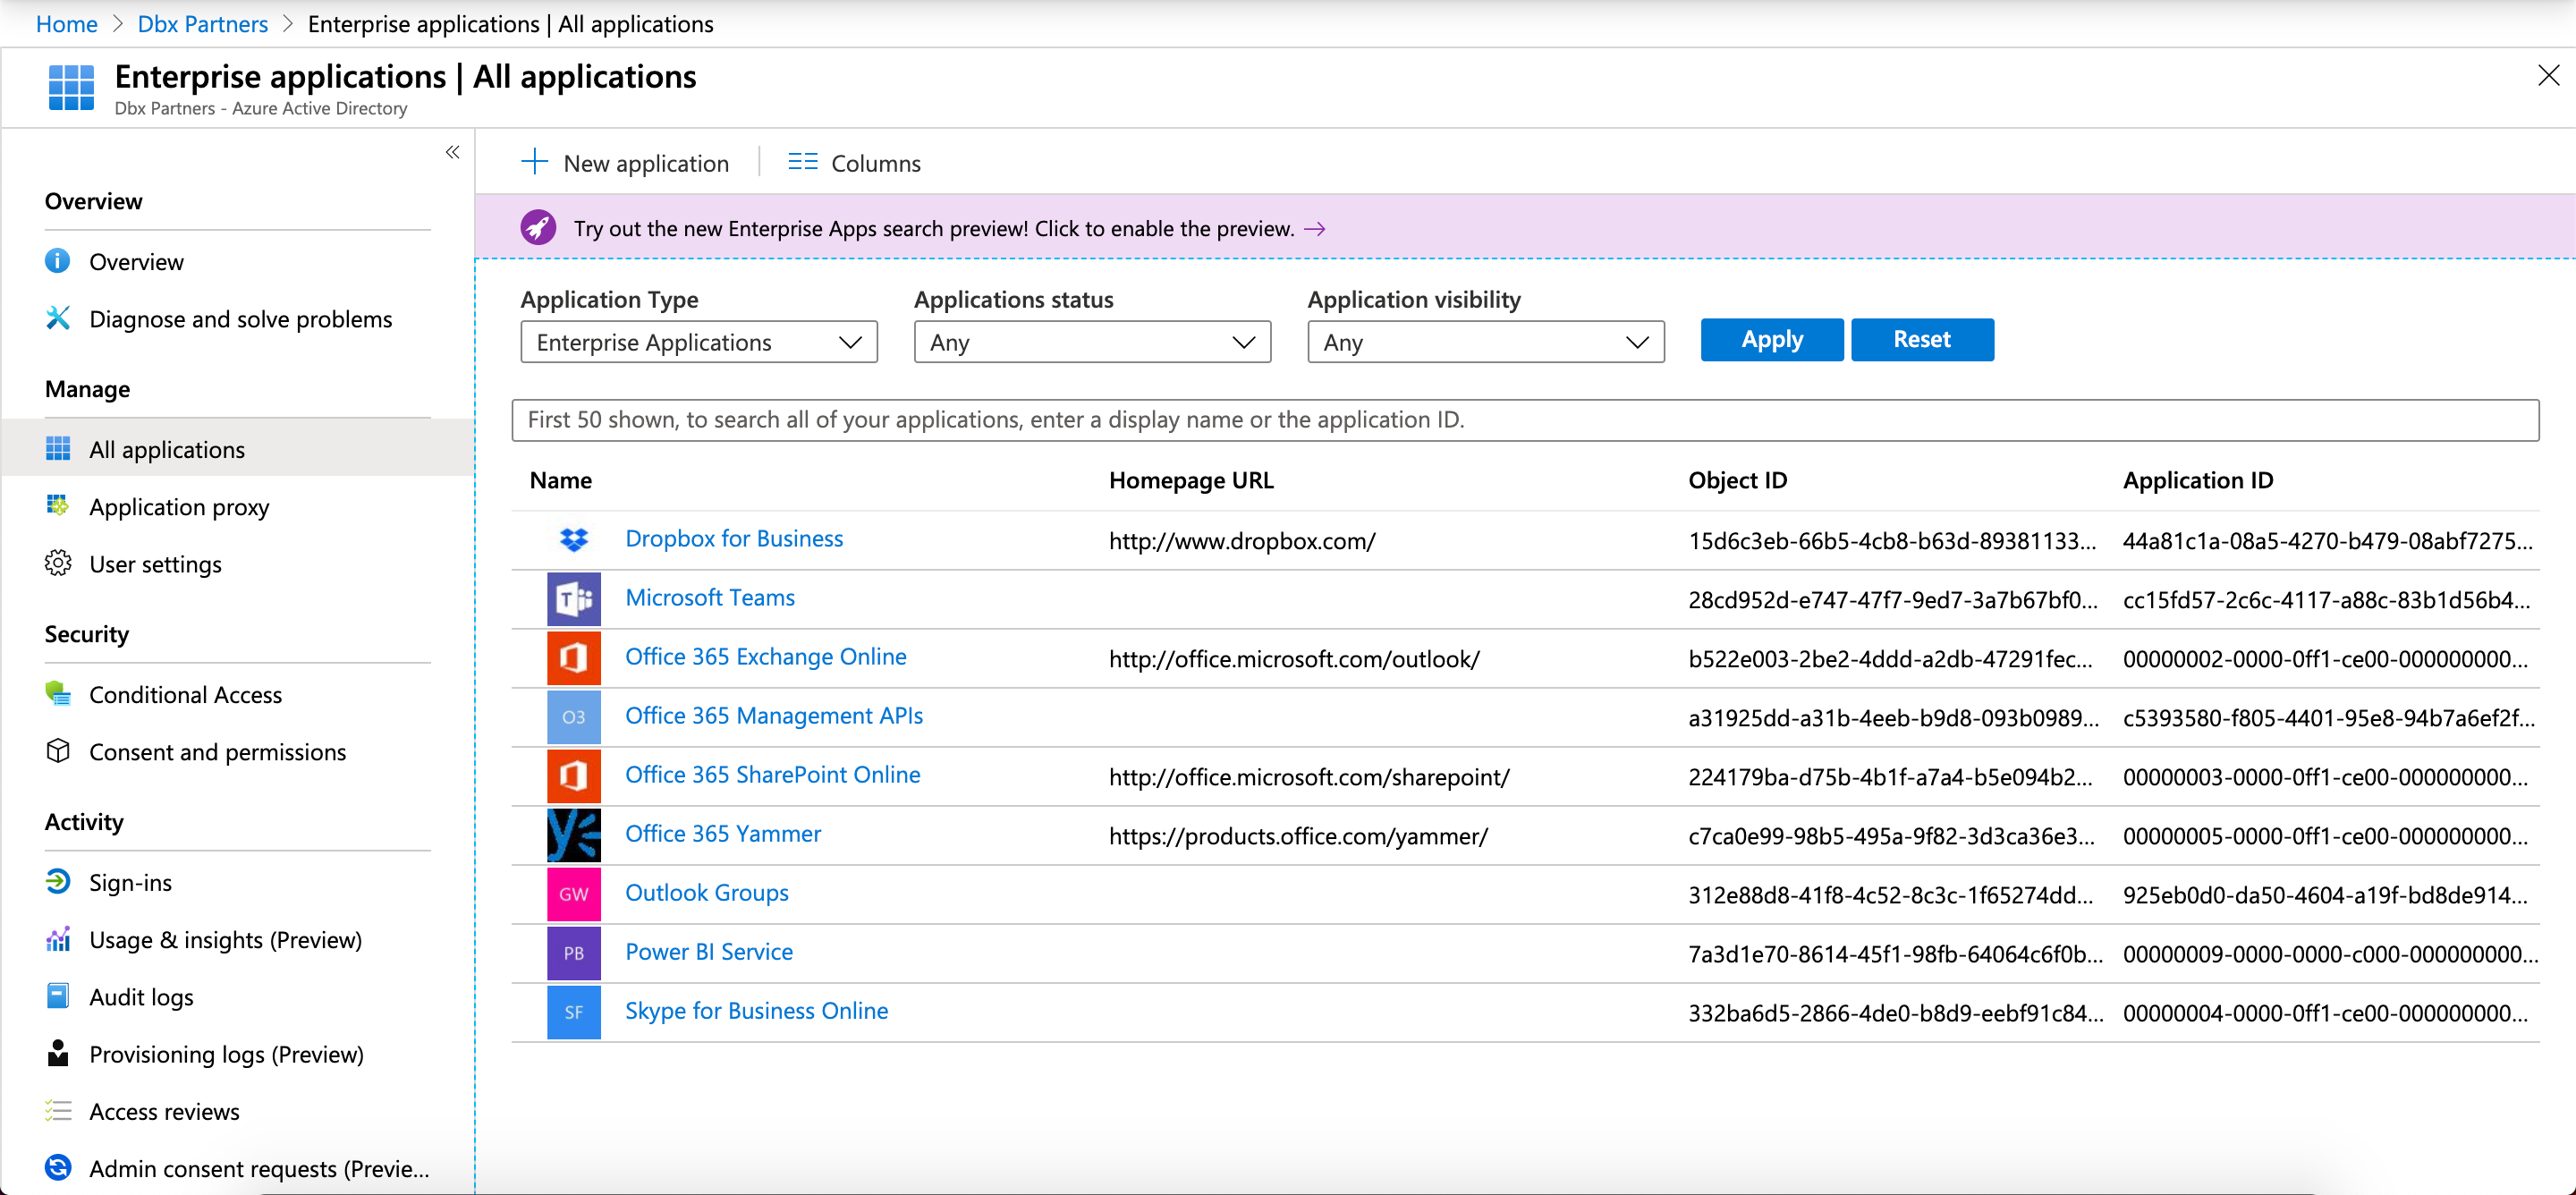Collapse the left sidebar with double chevron
Viewport: 2576px width, 1195px height.
pyautogui.click(x=452, y=152)
